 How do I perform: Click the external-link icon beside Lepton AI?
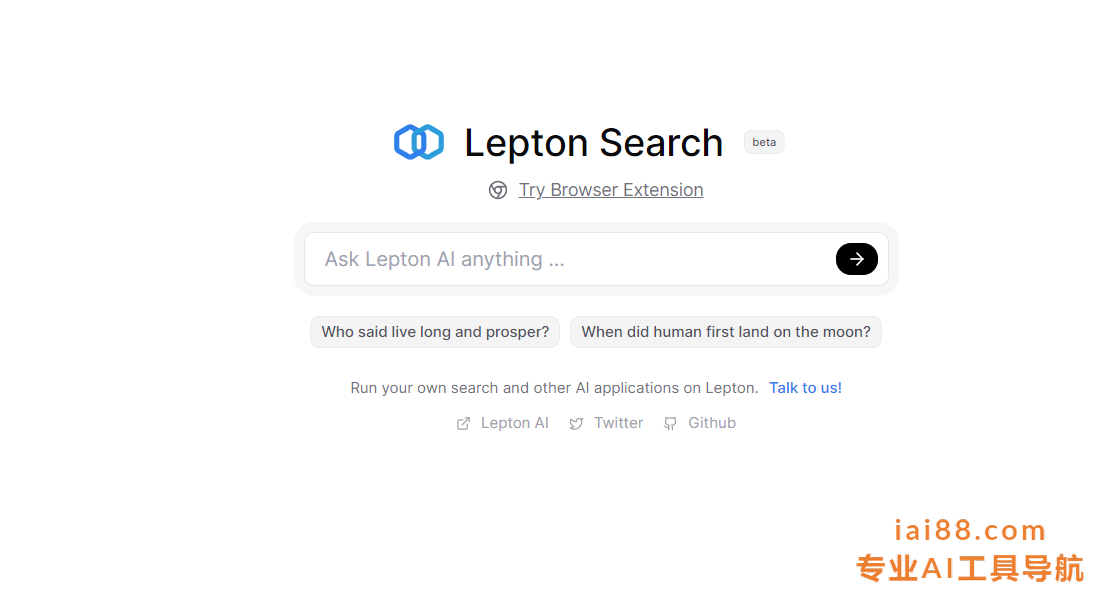tap(463, 423)
